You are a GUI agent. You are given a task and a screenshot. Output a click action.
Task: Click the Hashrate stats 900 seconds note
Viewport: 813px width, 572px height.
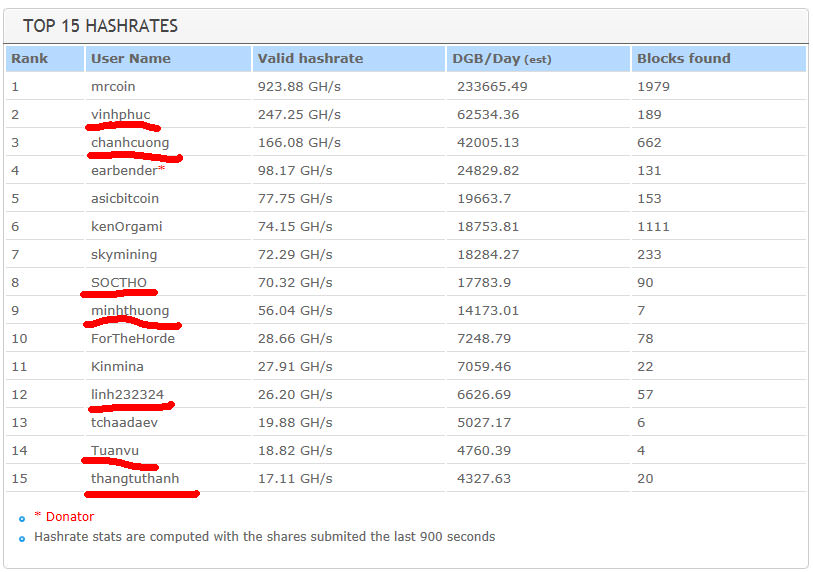click(x=264, y=537)
